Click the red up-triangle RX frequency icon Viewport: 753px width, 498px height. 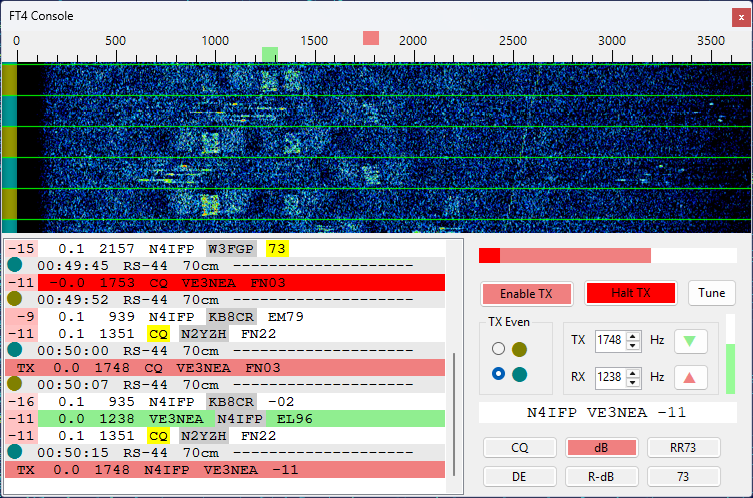coord(689,377)
